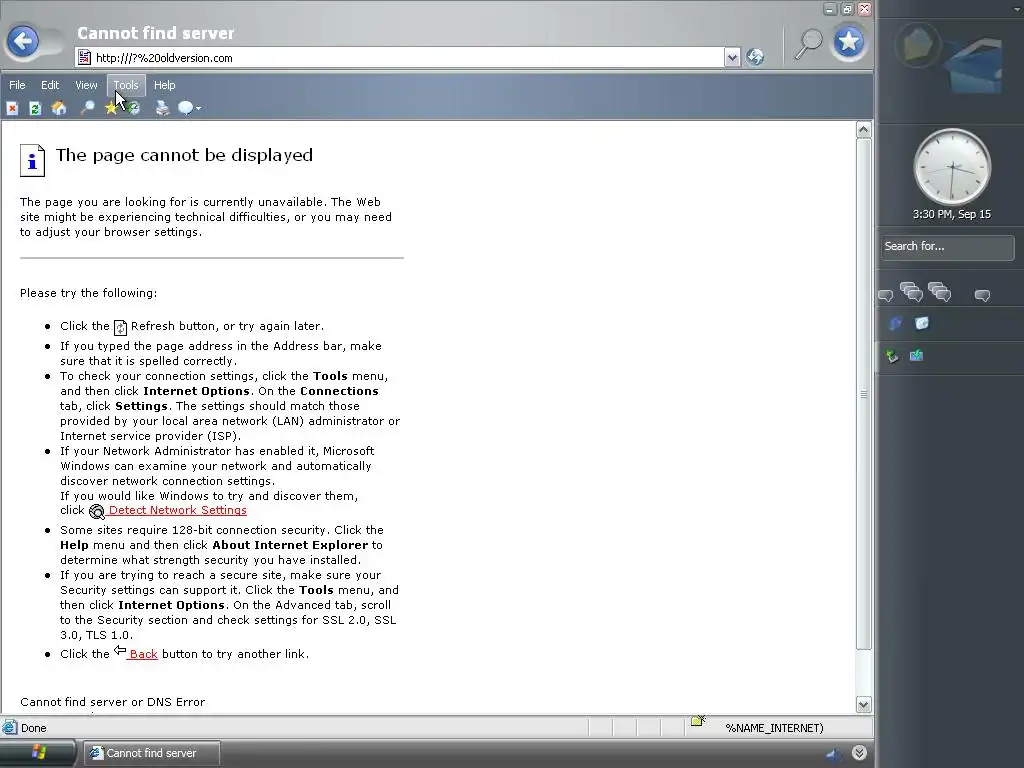1024x768 pixels.
Task: Click the Refresh toolbar icon with green arrows
Action: click(x=35, y=108)
